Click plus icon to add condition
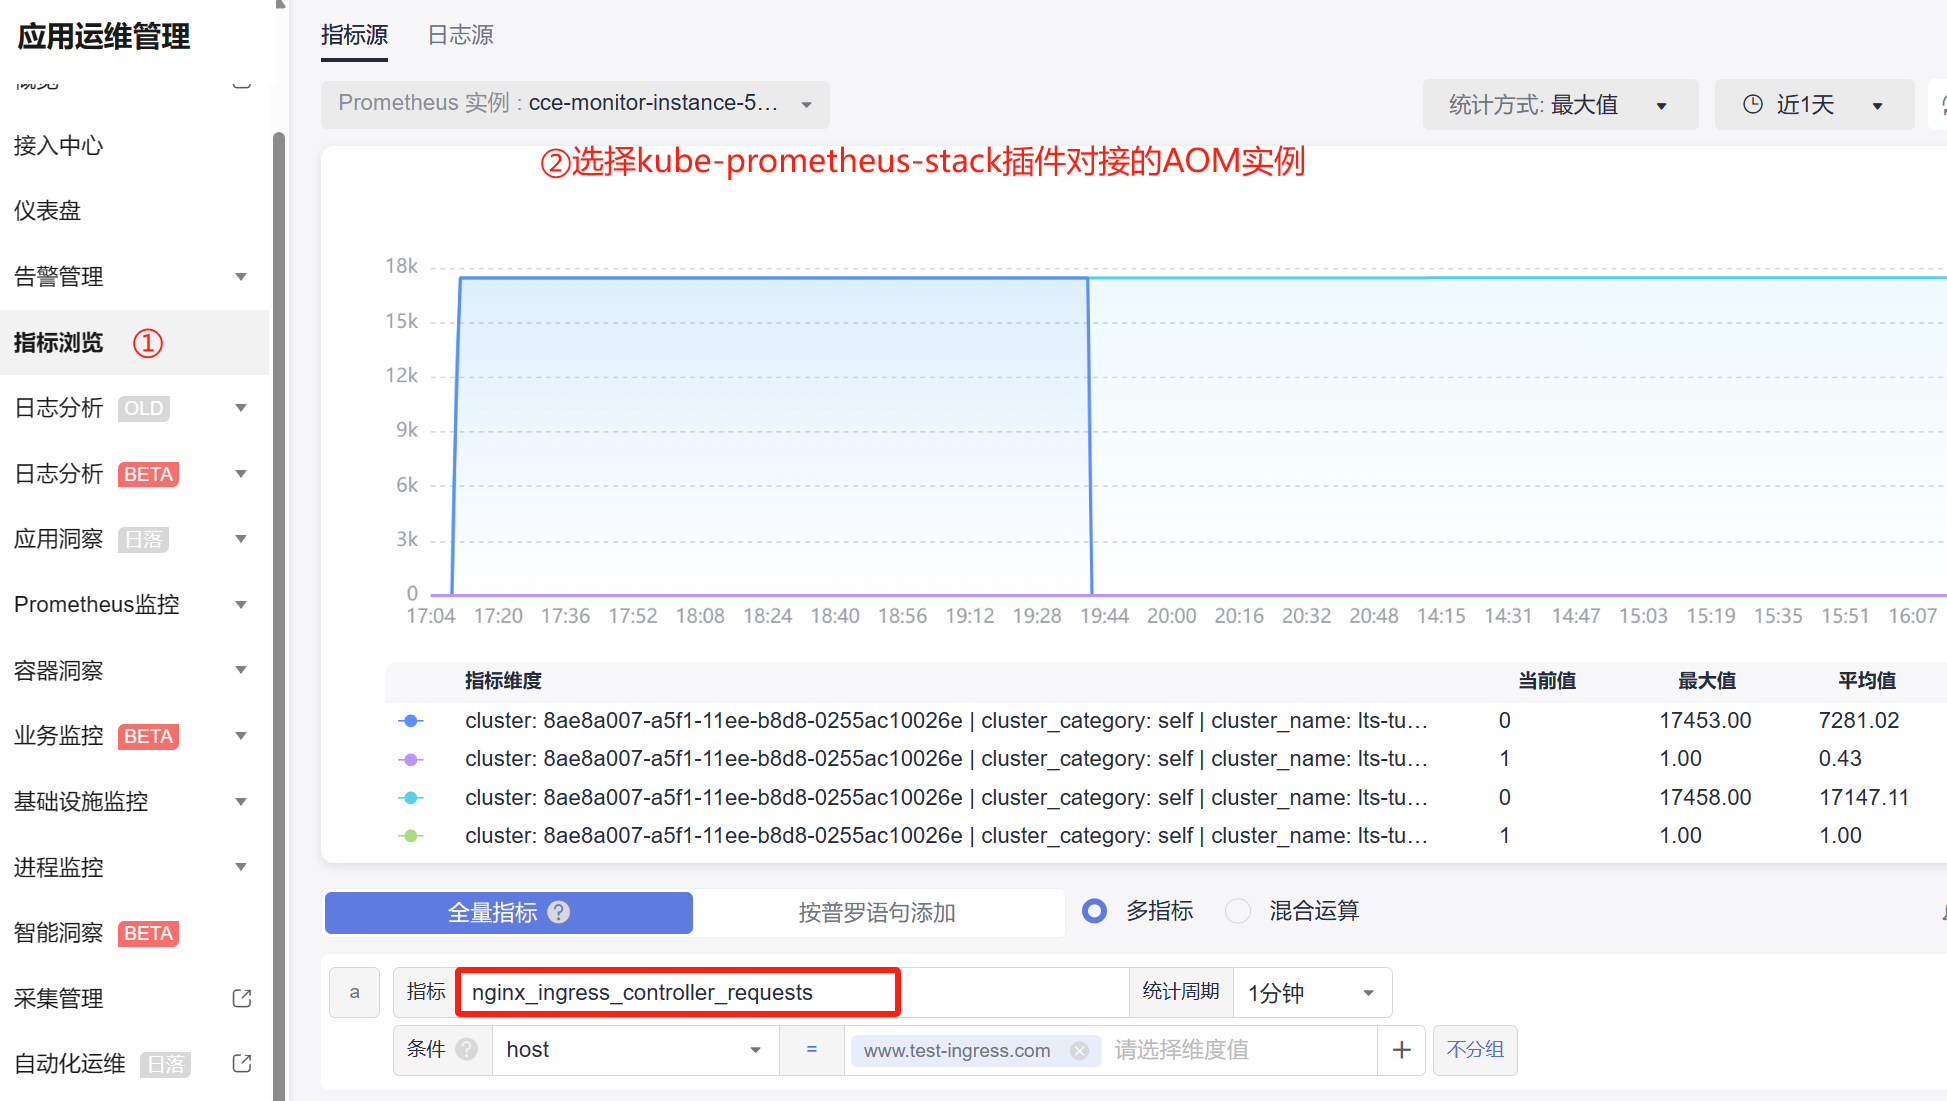 [x=1401, y=1050]
